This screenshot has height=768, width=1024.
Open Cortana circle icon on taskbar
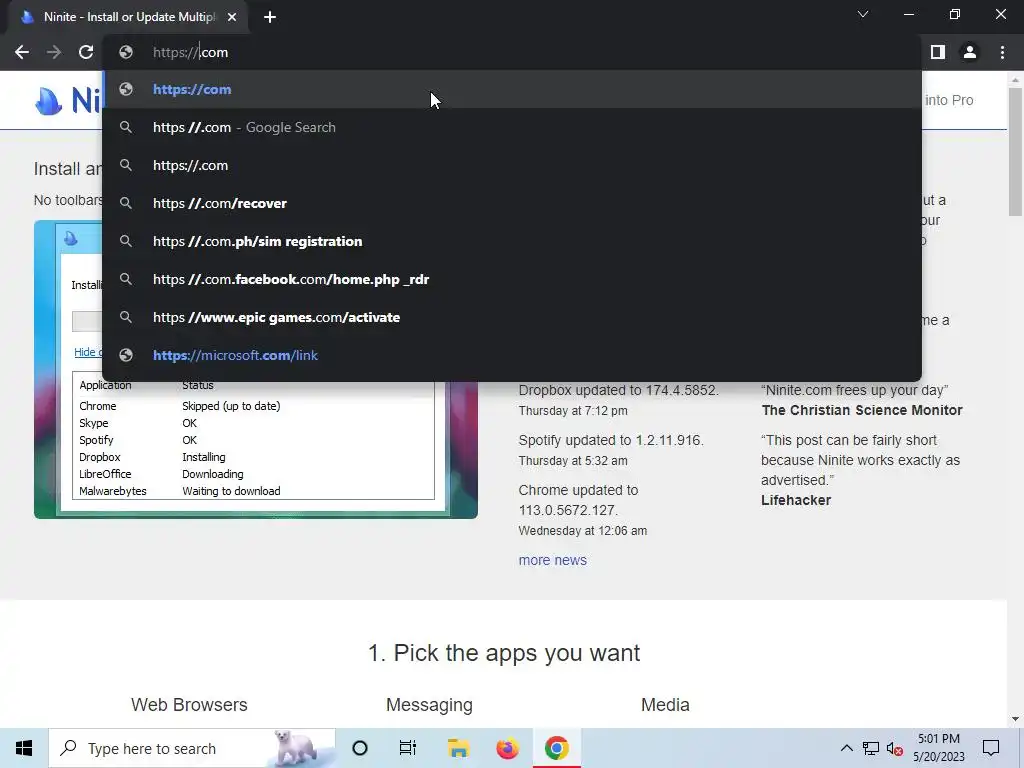coord(360,748)
